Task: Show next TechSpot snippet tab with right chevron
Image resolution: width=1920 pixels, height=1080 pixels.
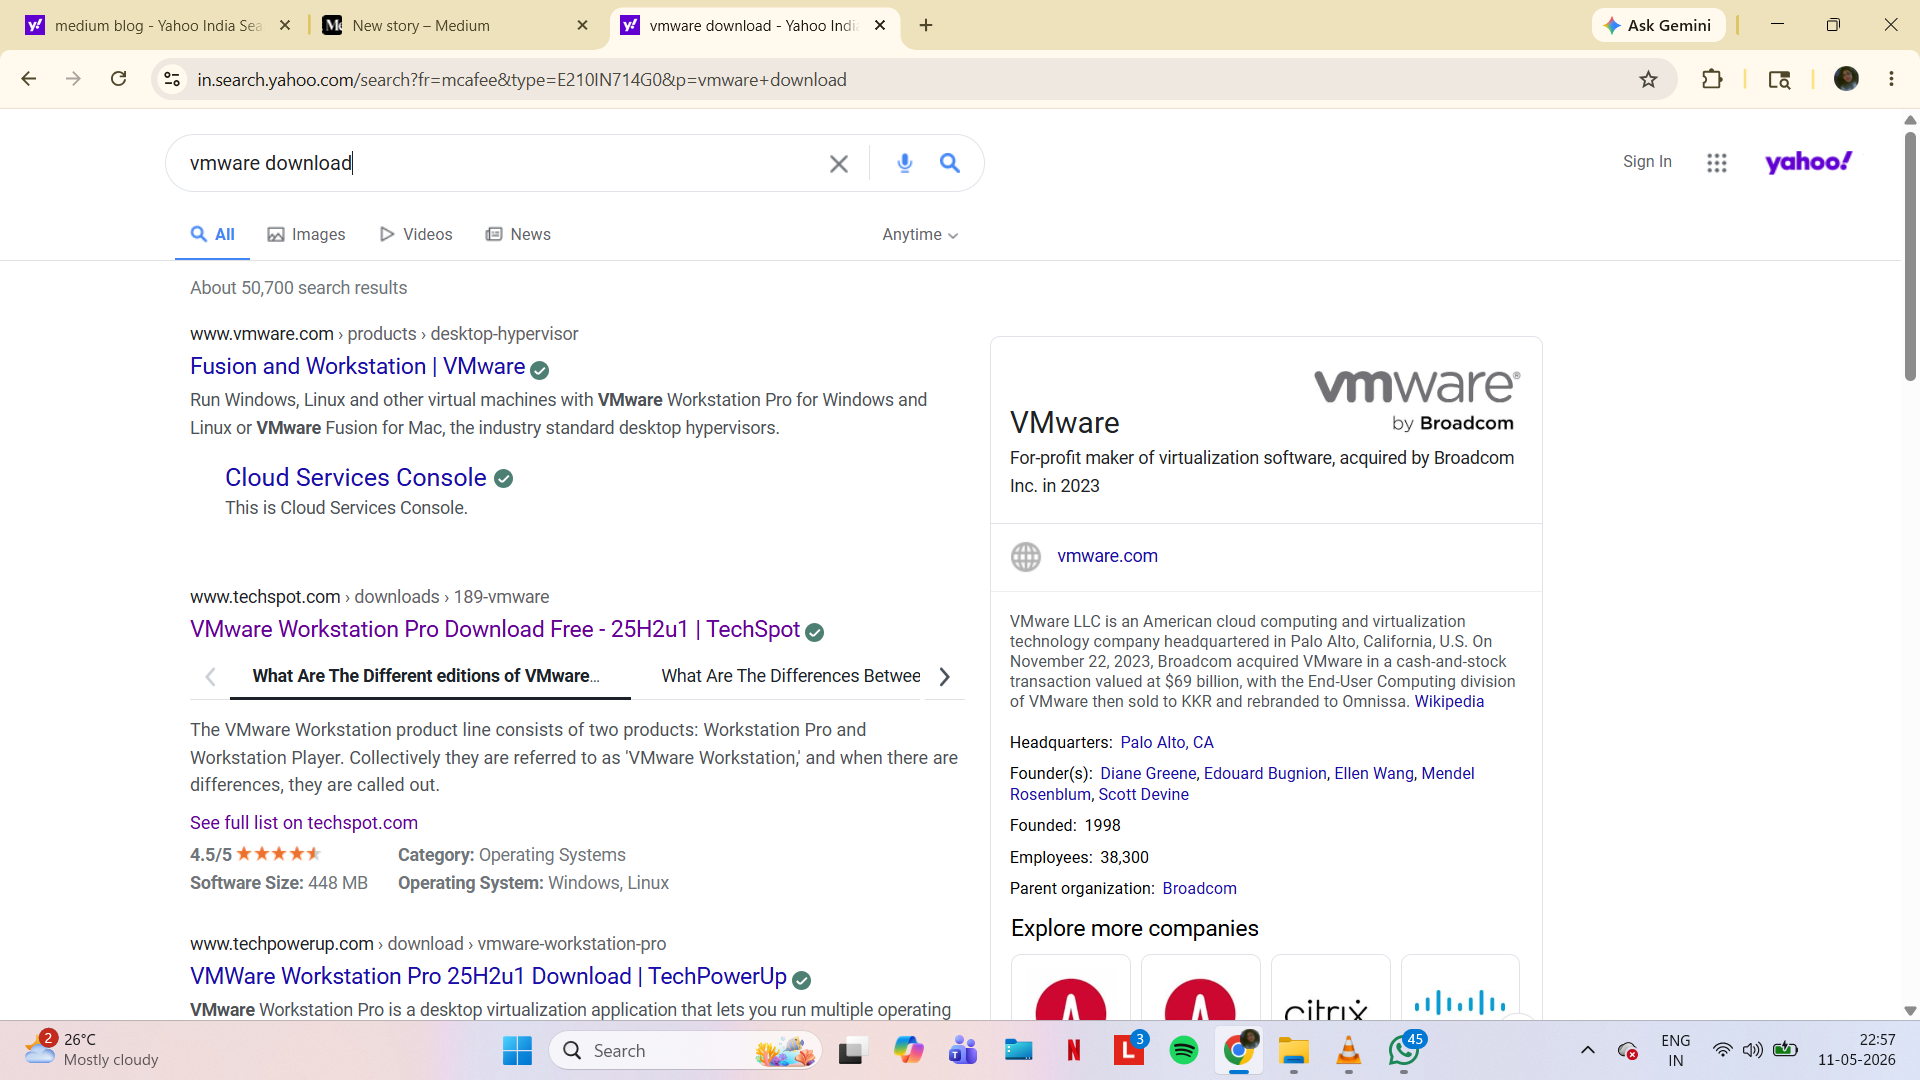Action: click(944, 677)
